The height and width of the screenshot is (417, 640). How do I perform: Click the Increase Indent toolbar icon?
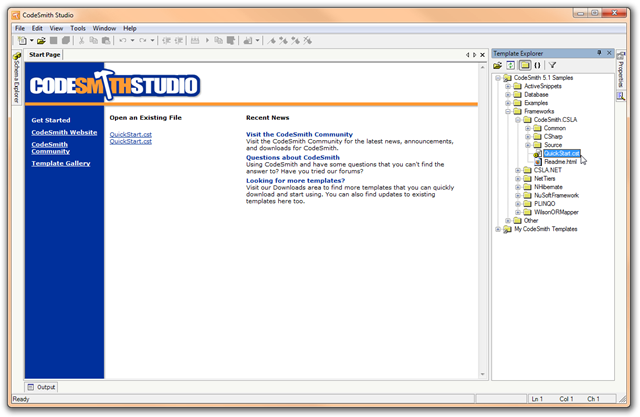click(178, 40)
